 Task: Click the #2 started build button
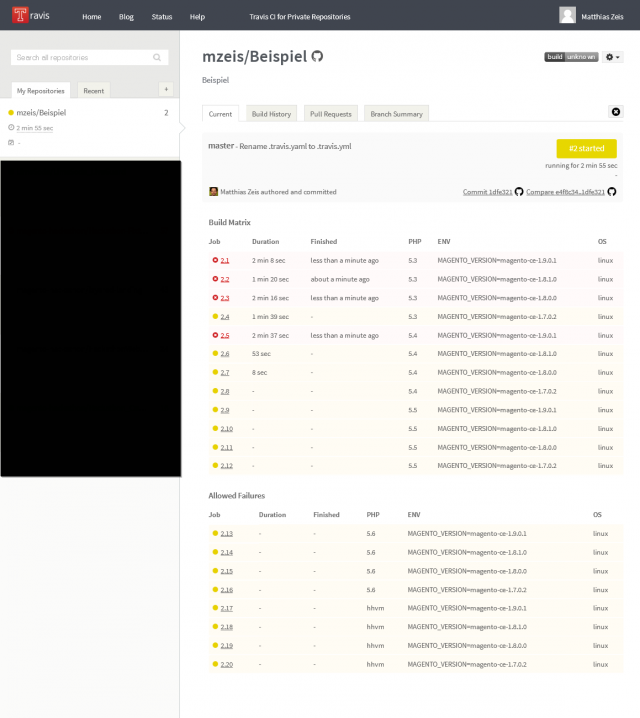click(586, 148)
